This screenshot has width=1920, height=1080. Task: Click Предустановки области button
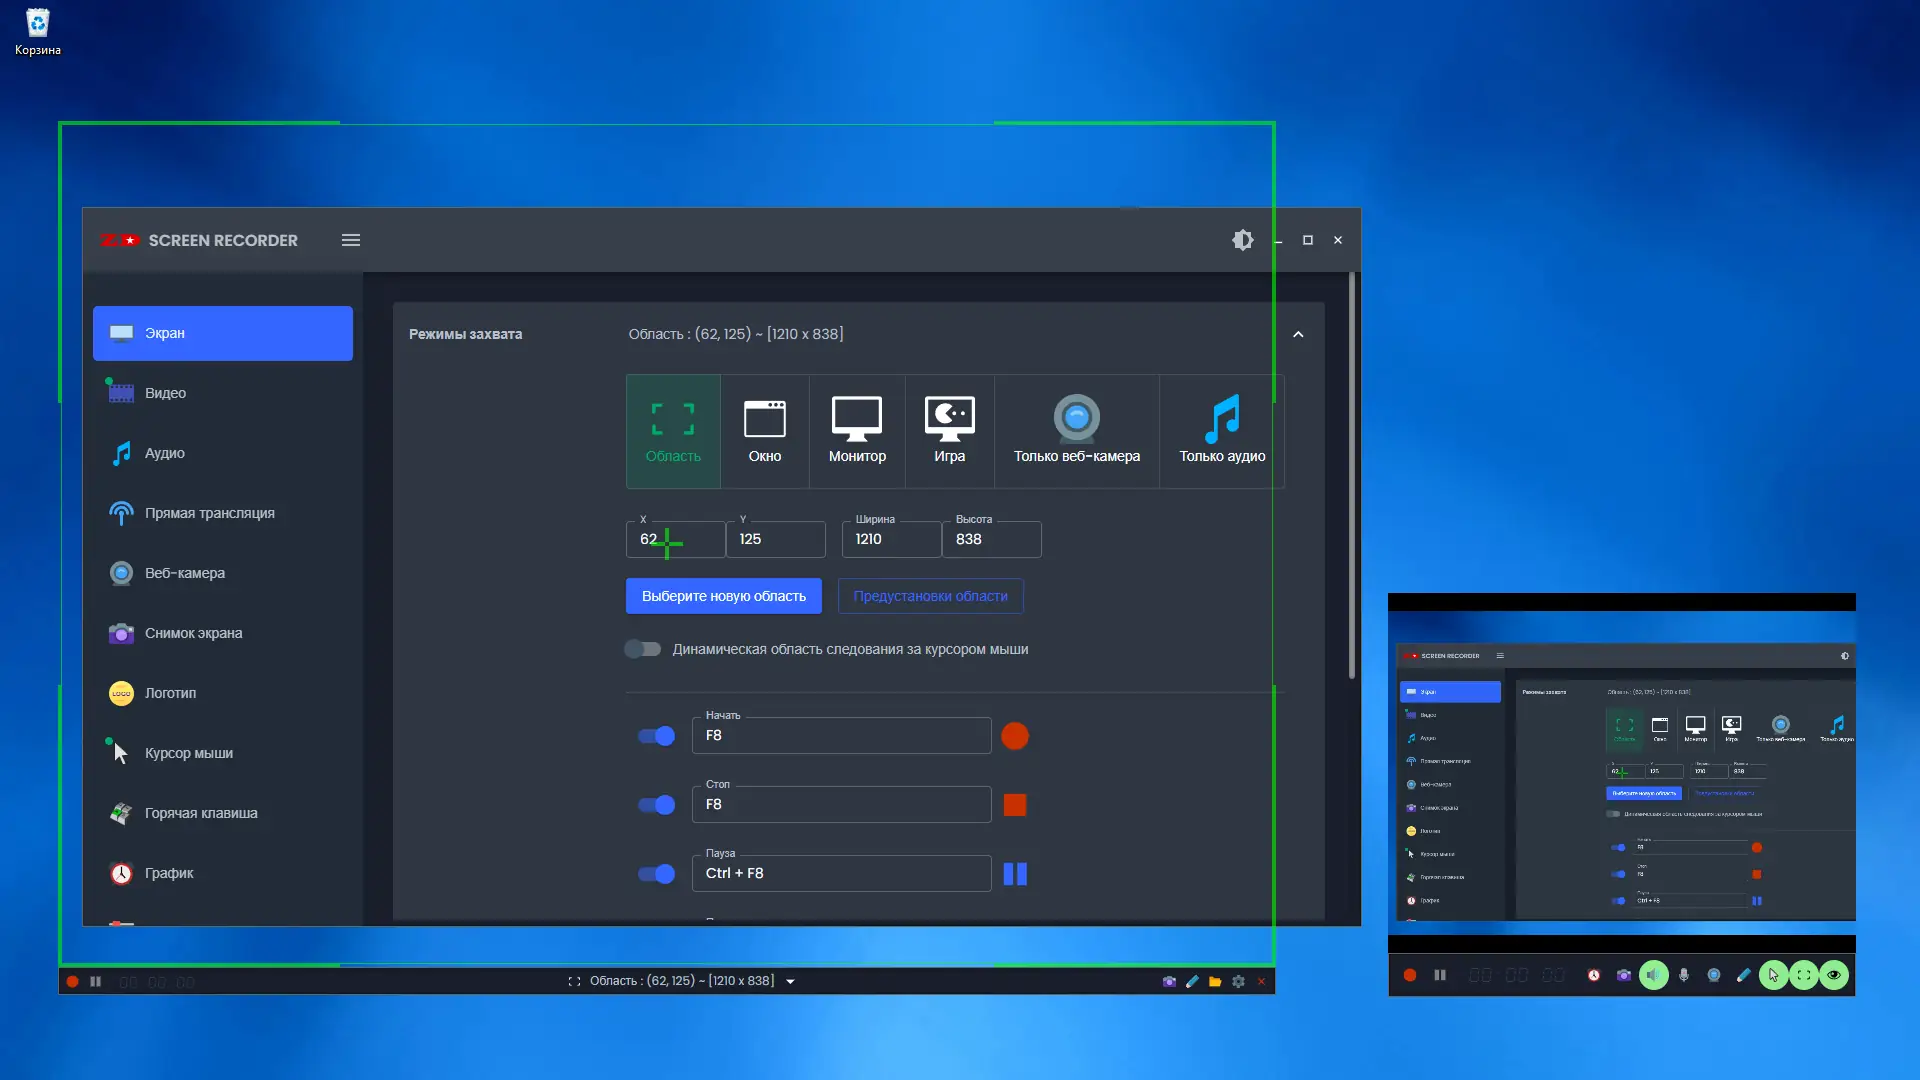[x=930, y=596]
